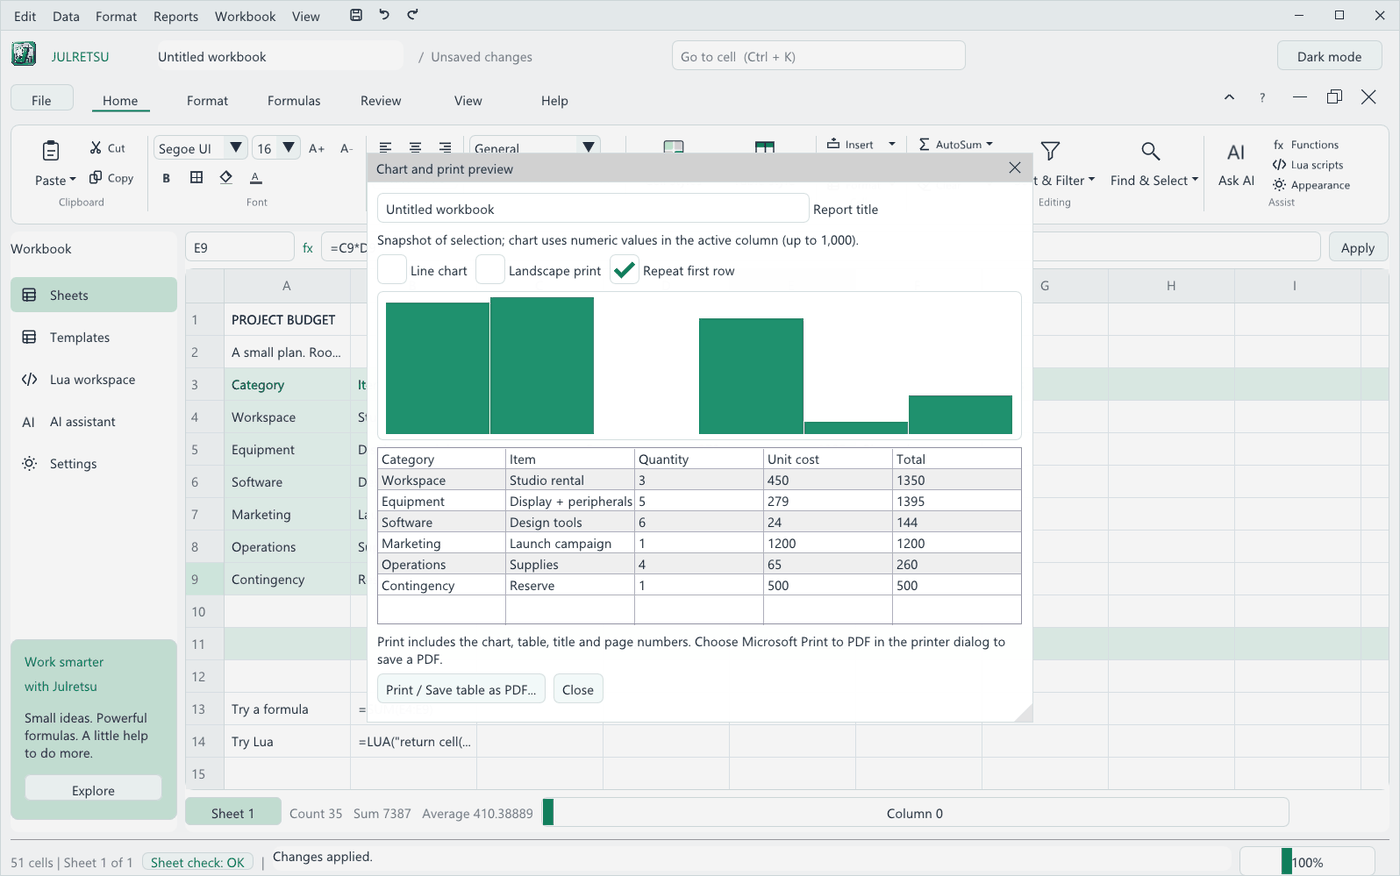Click the Close text button in the preview dialog
Viewport: 1400px width, 876px height.
tap(578, 690)
